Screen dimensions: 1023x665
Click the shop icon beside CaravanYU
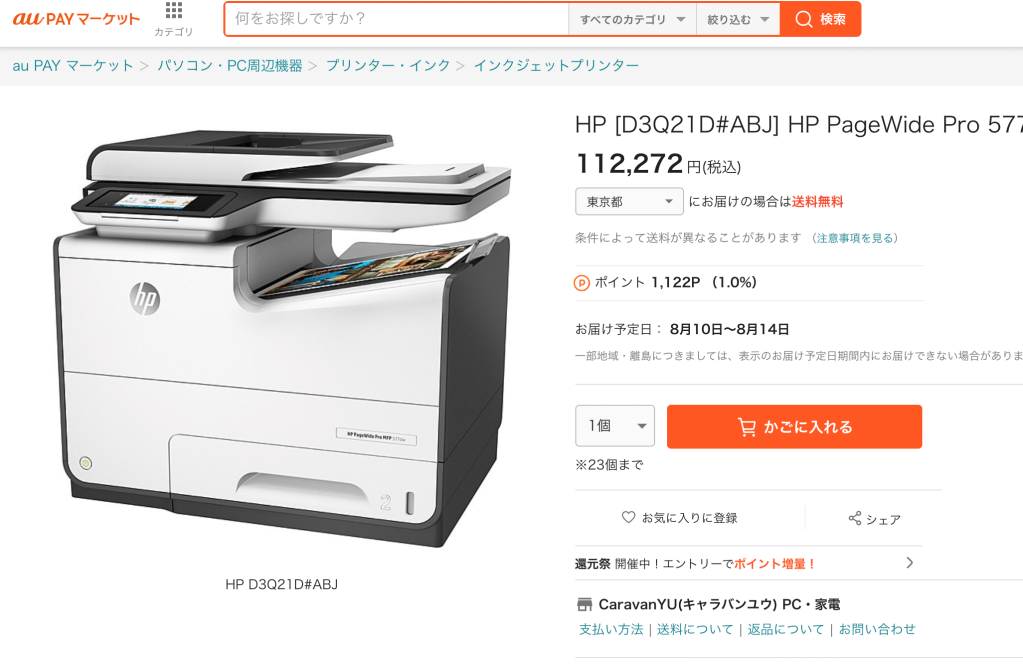pyautogui.click(x=585, y=604)
